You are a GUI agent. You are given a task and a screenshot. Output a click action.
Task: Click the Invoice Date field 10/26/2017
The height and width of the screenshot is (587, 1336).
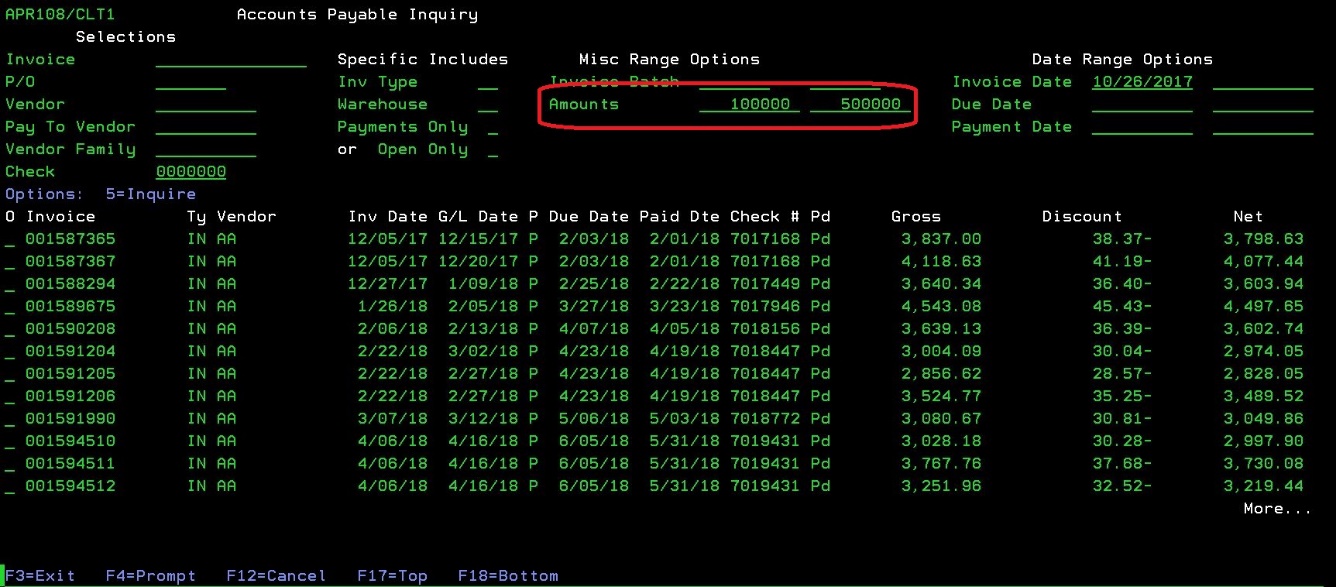(1142, 83)
